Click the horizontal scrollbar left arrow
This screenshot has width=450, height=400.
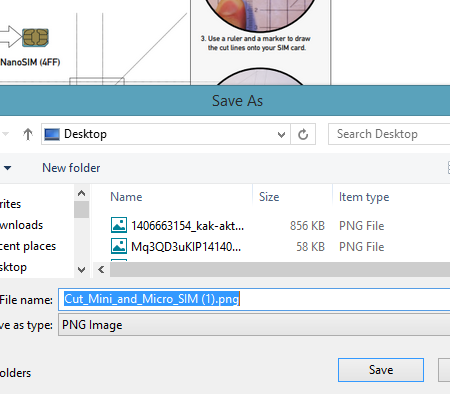coord(101,269)
